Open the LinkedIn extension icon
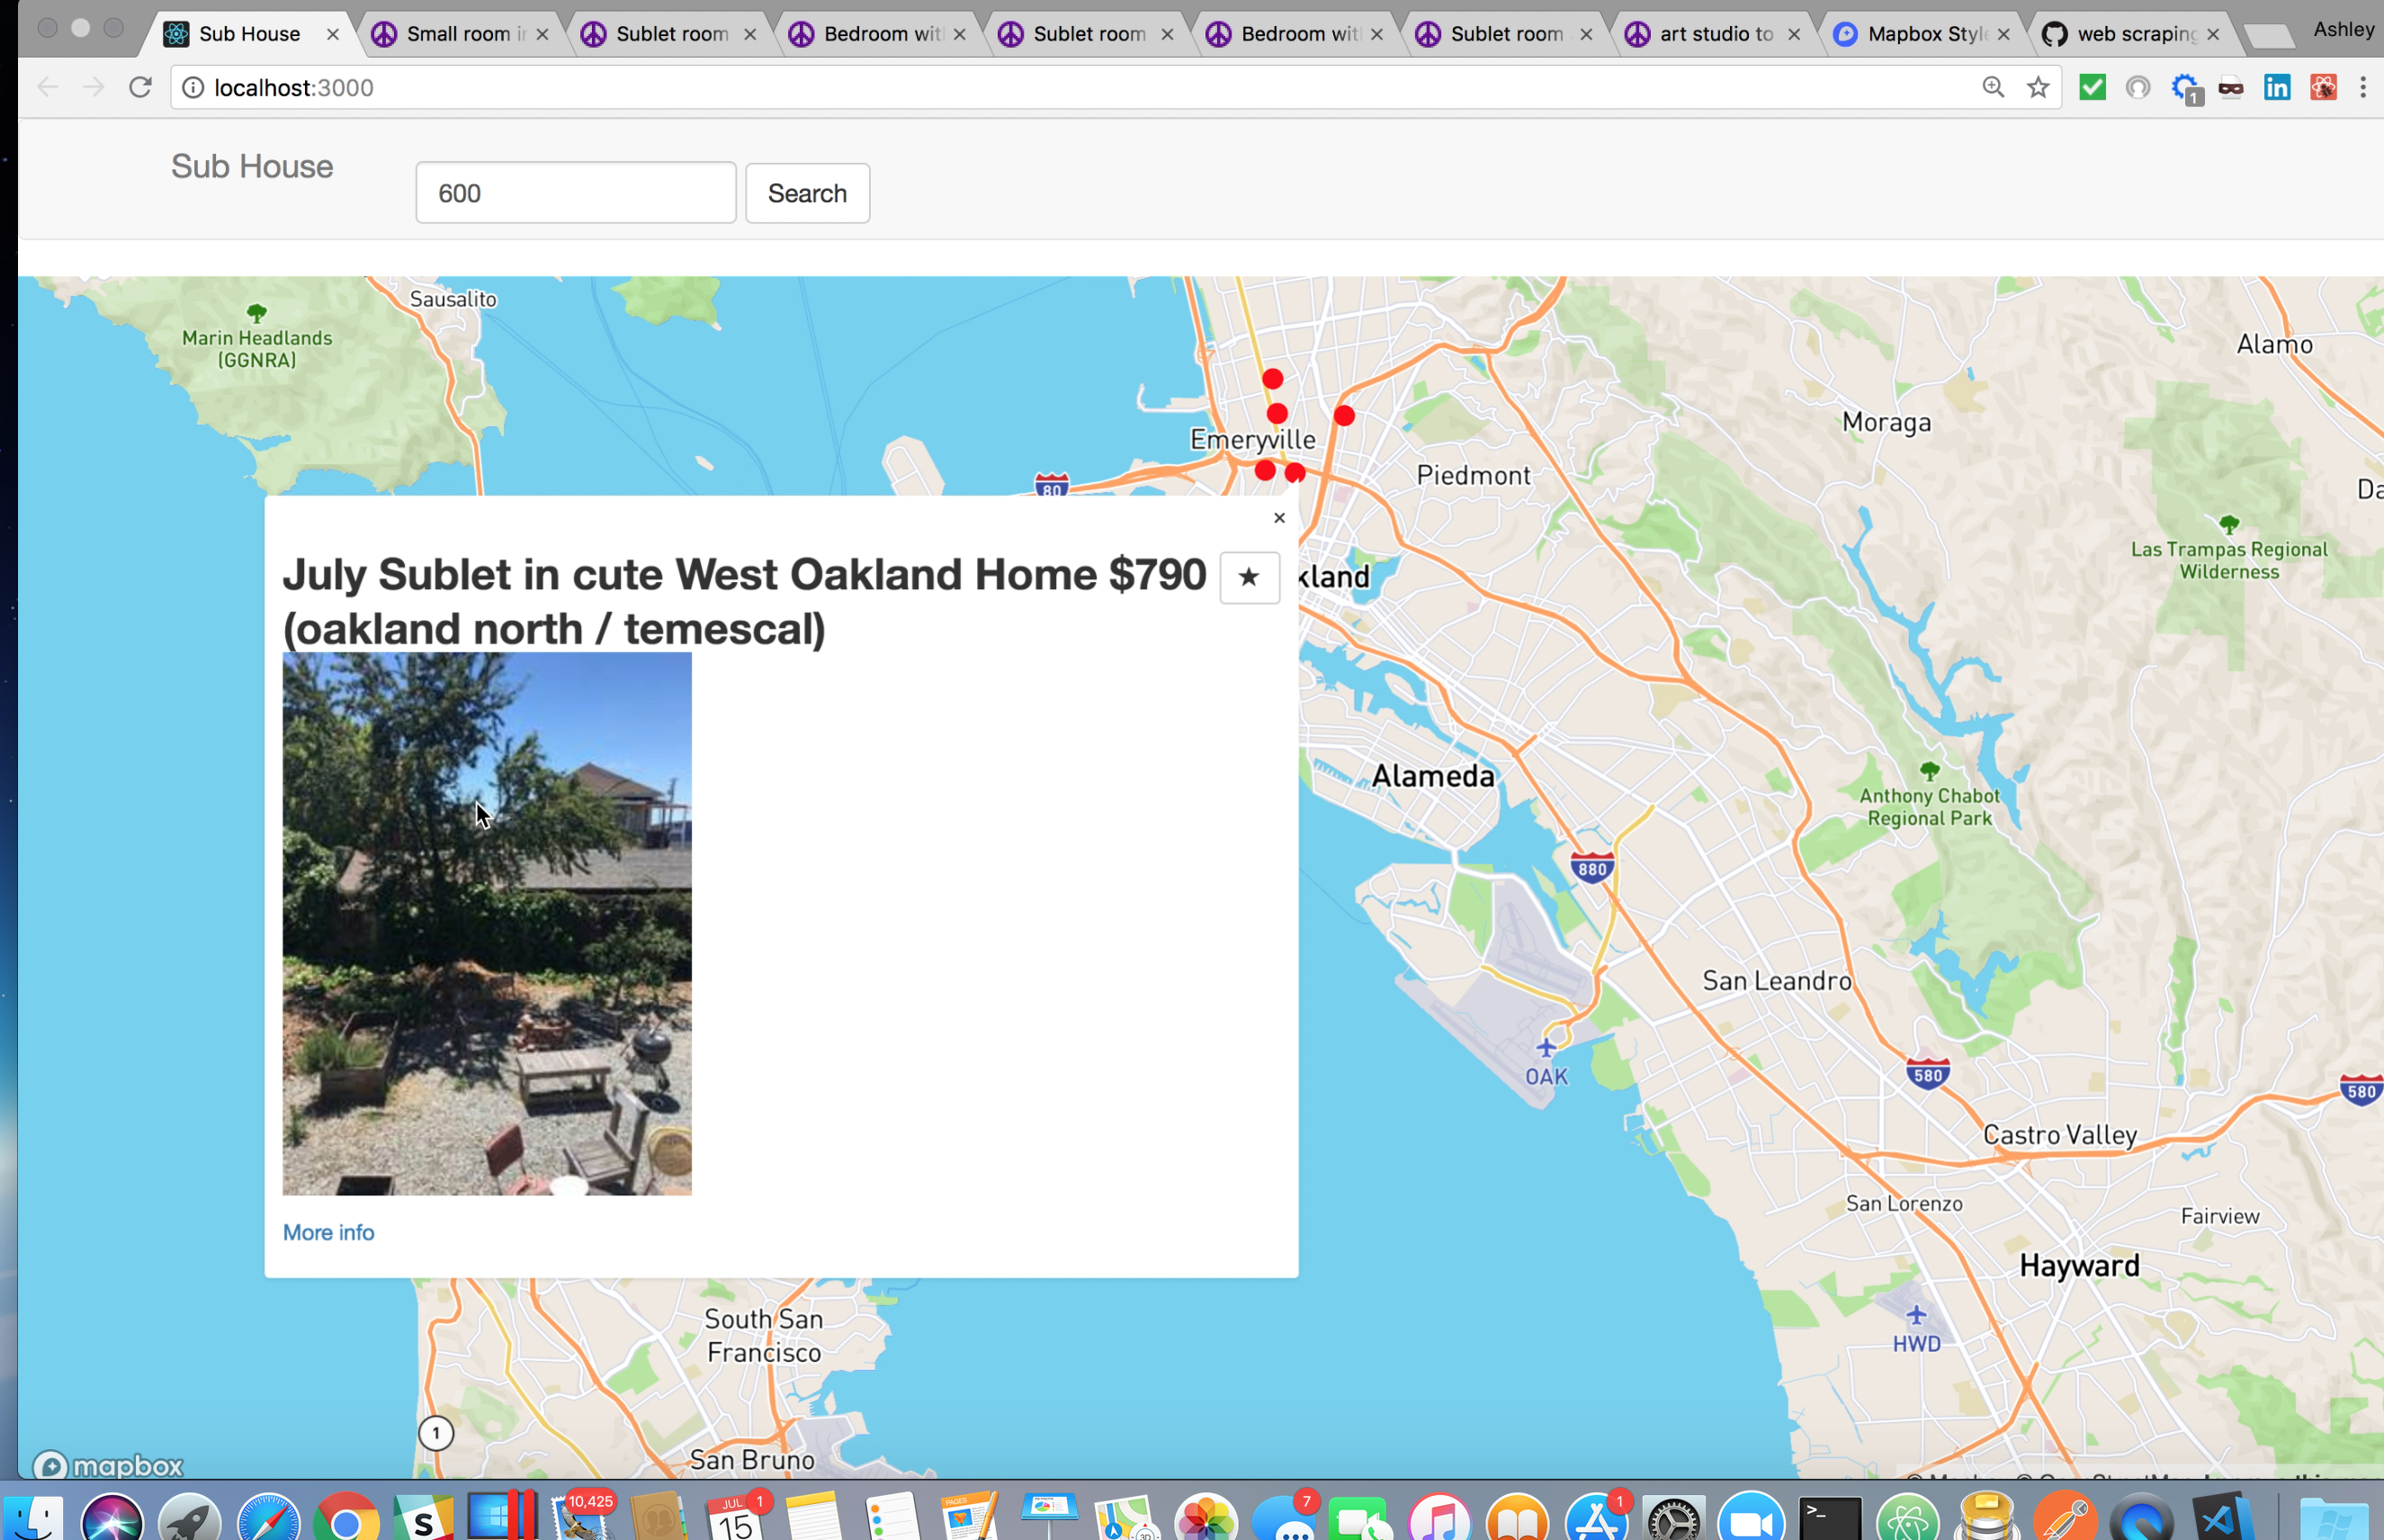 click(2277, 87)
